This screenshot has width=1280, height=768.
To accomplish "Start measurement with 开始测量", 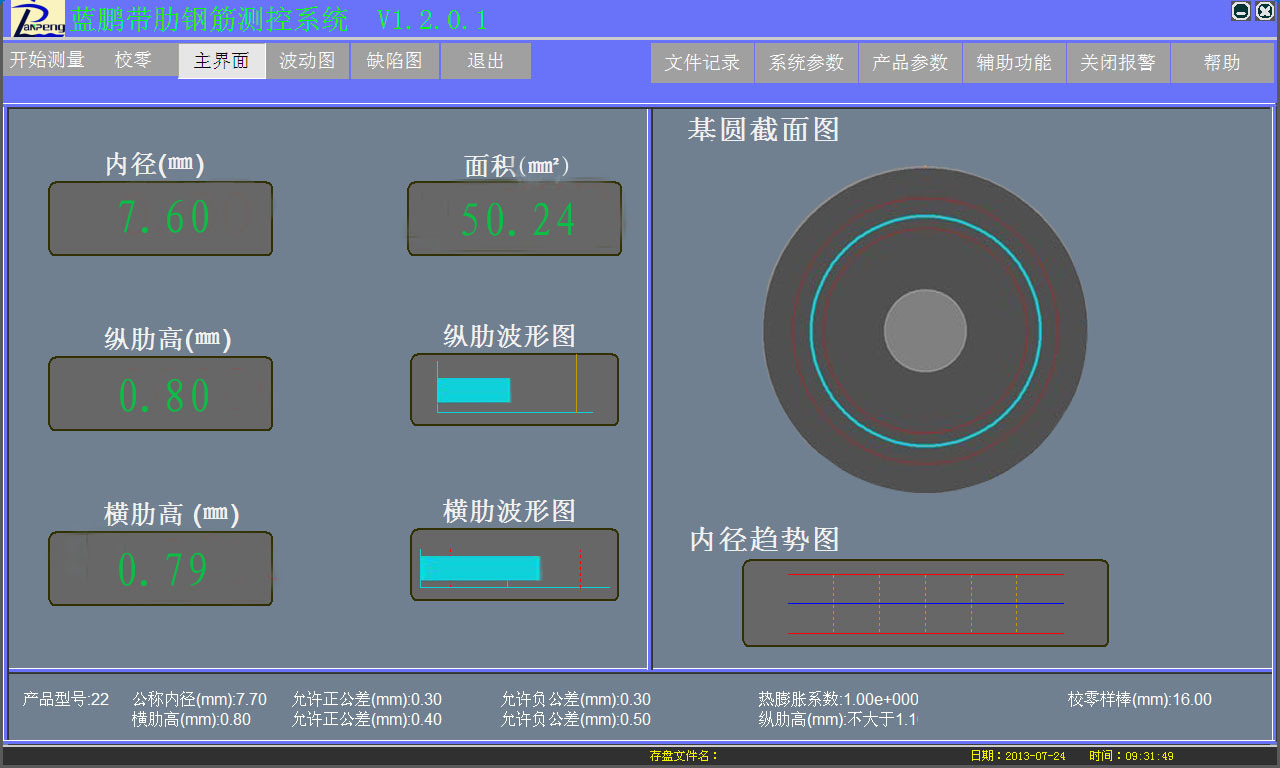I will tap(47, 60).
